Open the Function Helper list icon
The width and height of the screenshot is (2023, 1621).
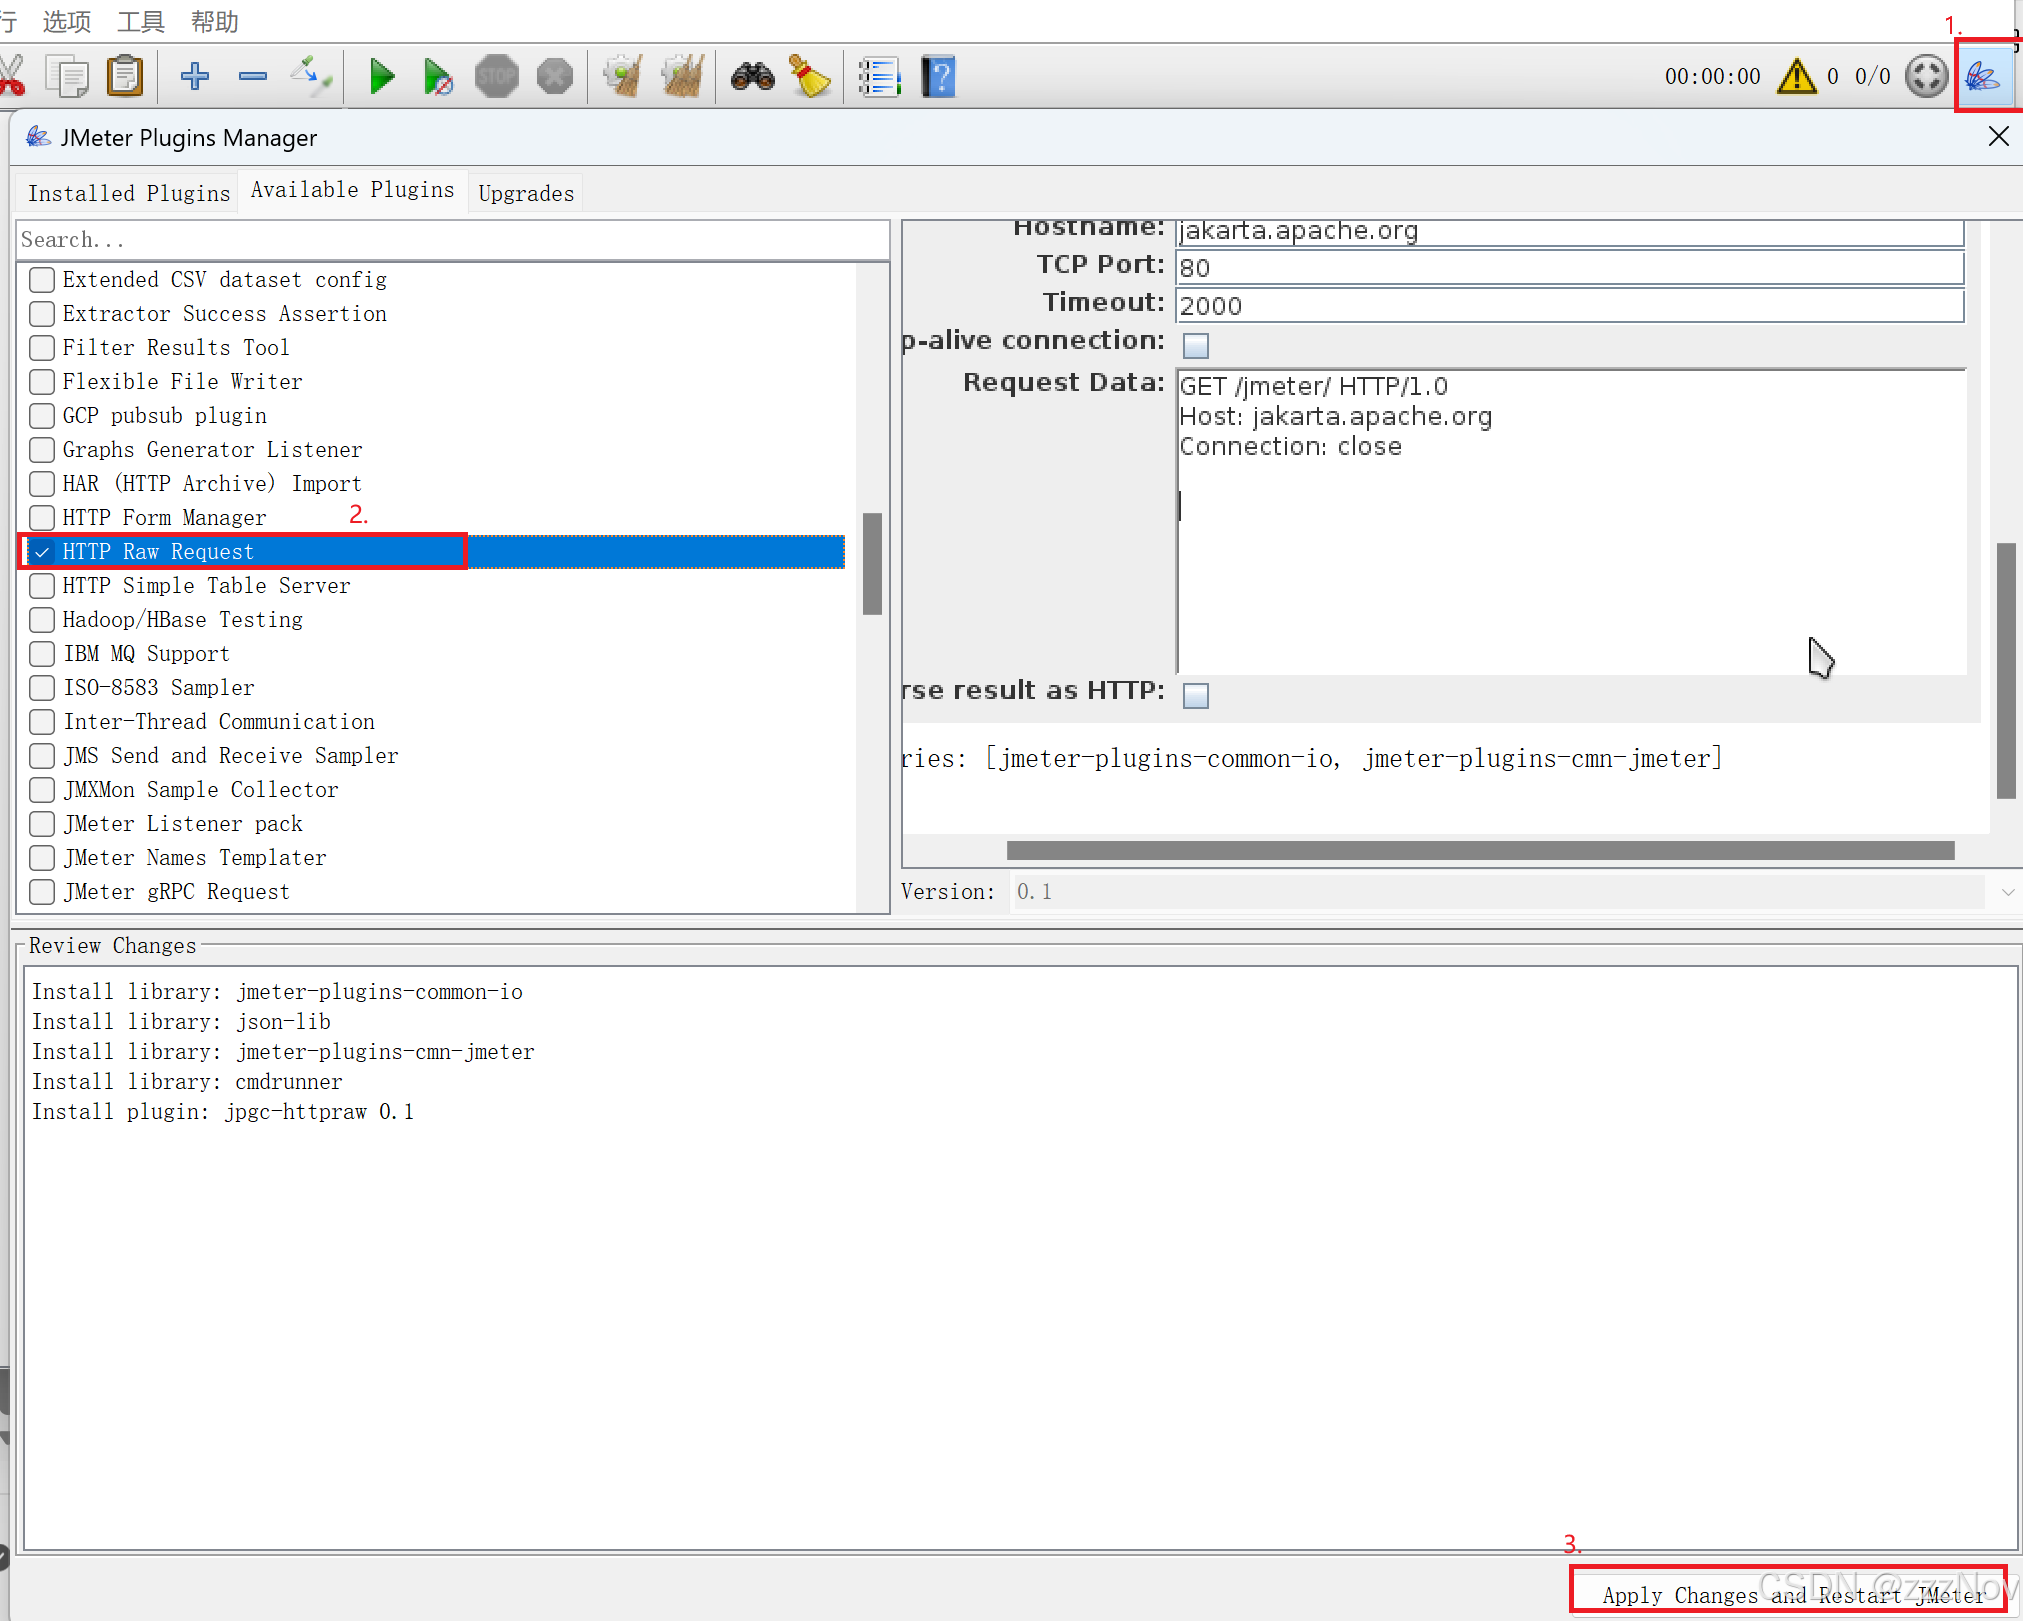pyautogui.click(x=879, y=77)
